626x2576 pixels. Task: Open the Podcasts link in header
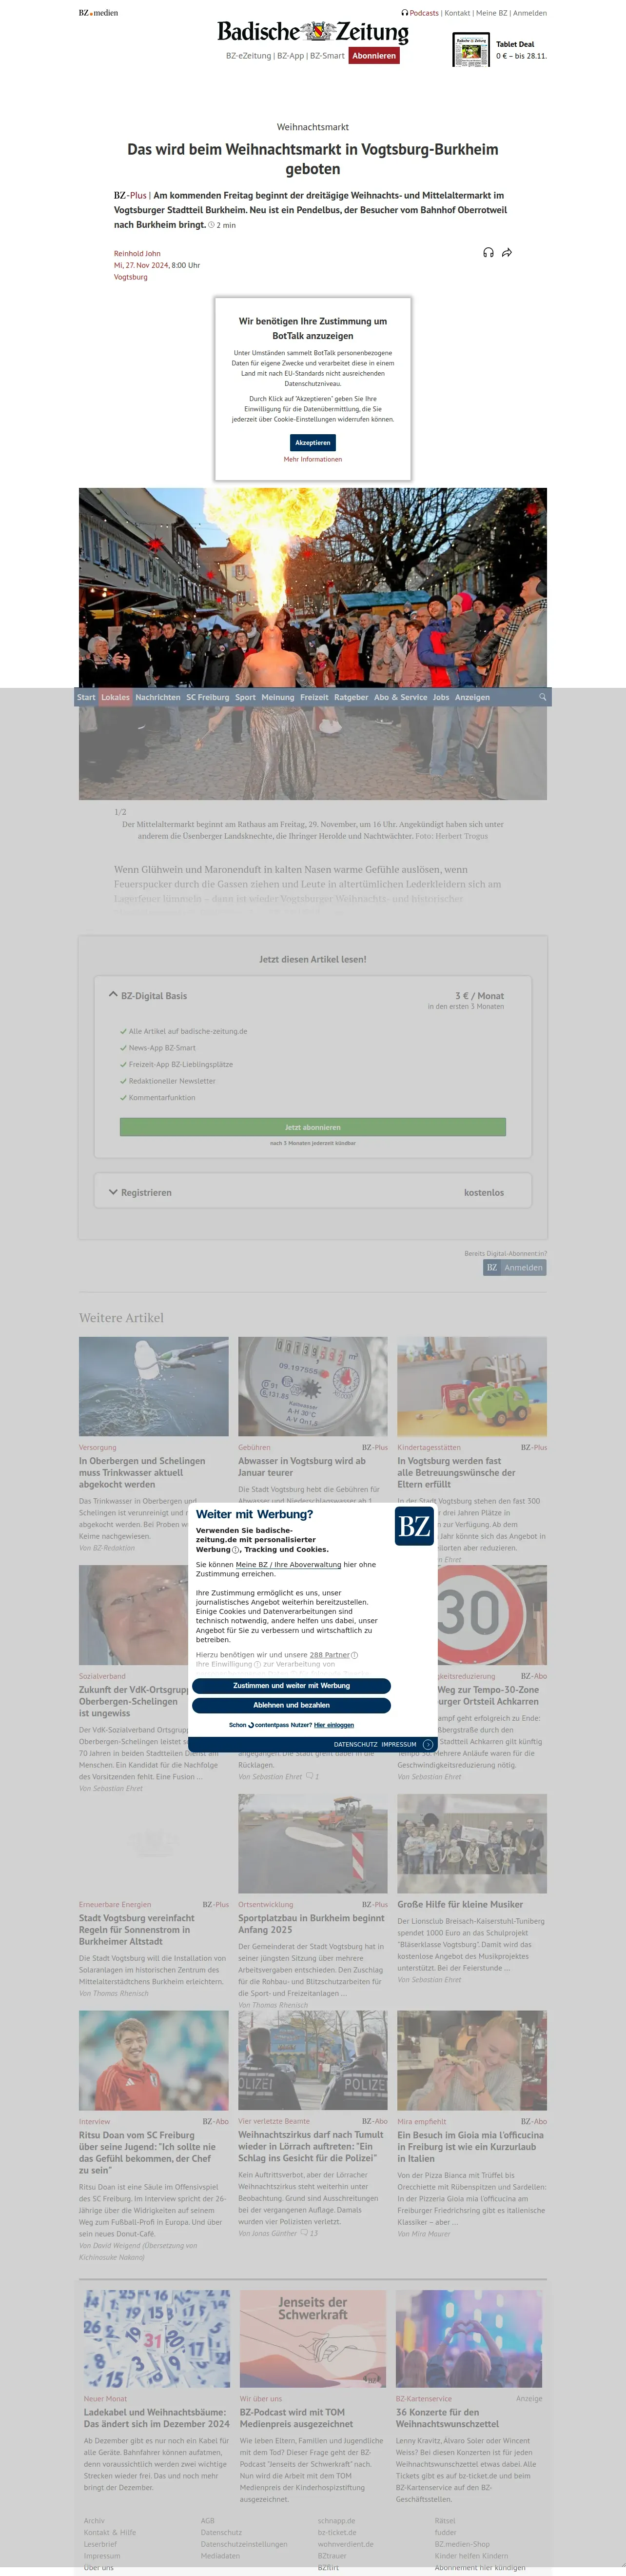[x=420, y=13]
